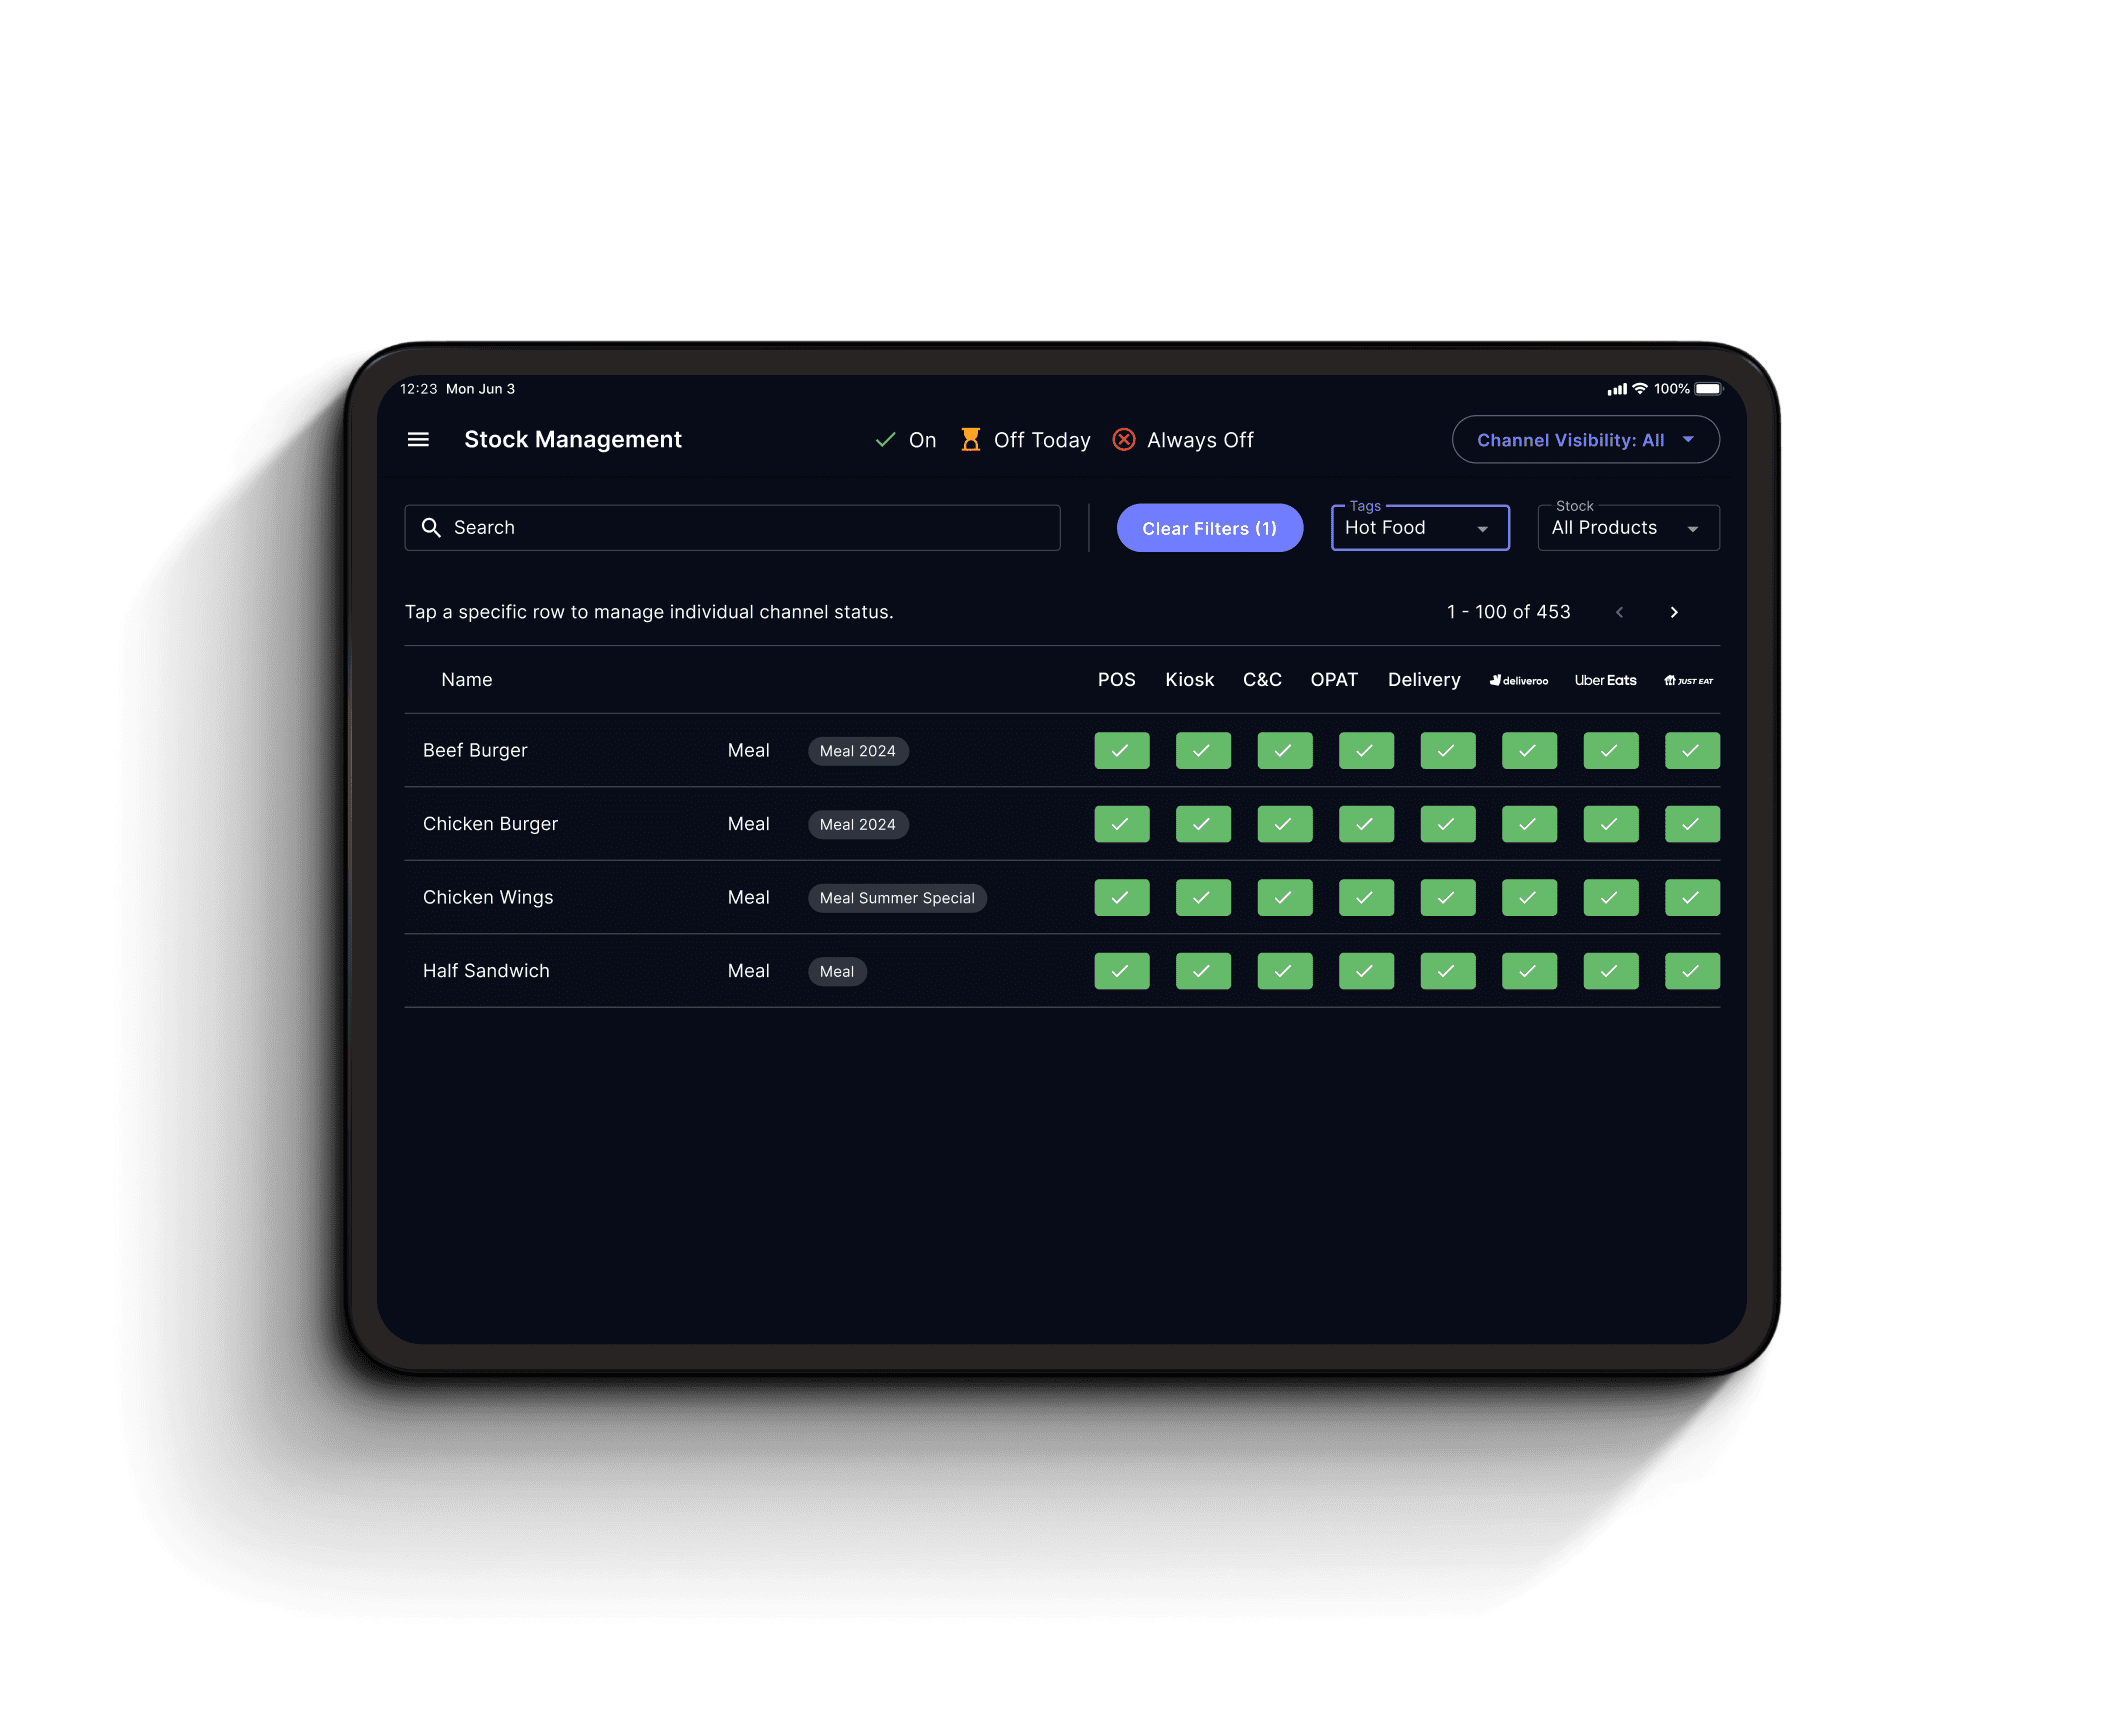Open the hamburger navigation menu

pyautogui.click(x=418, y=440)
